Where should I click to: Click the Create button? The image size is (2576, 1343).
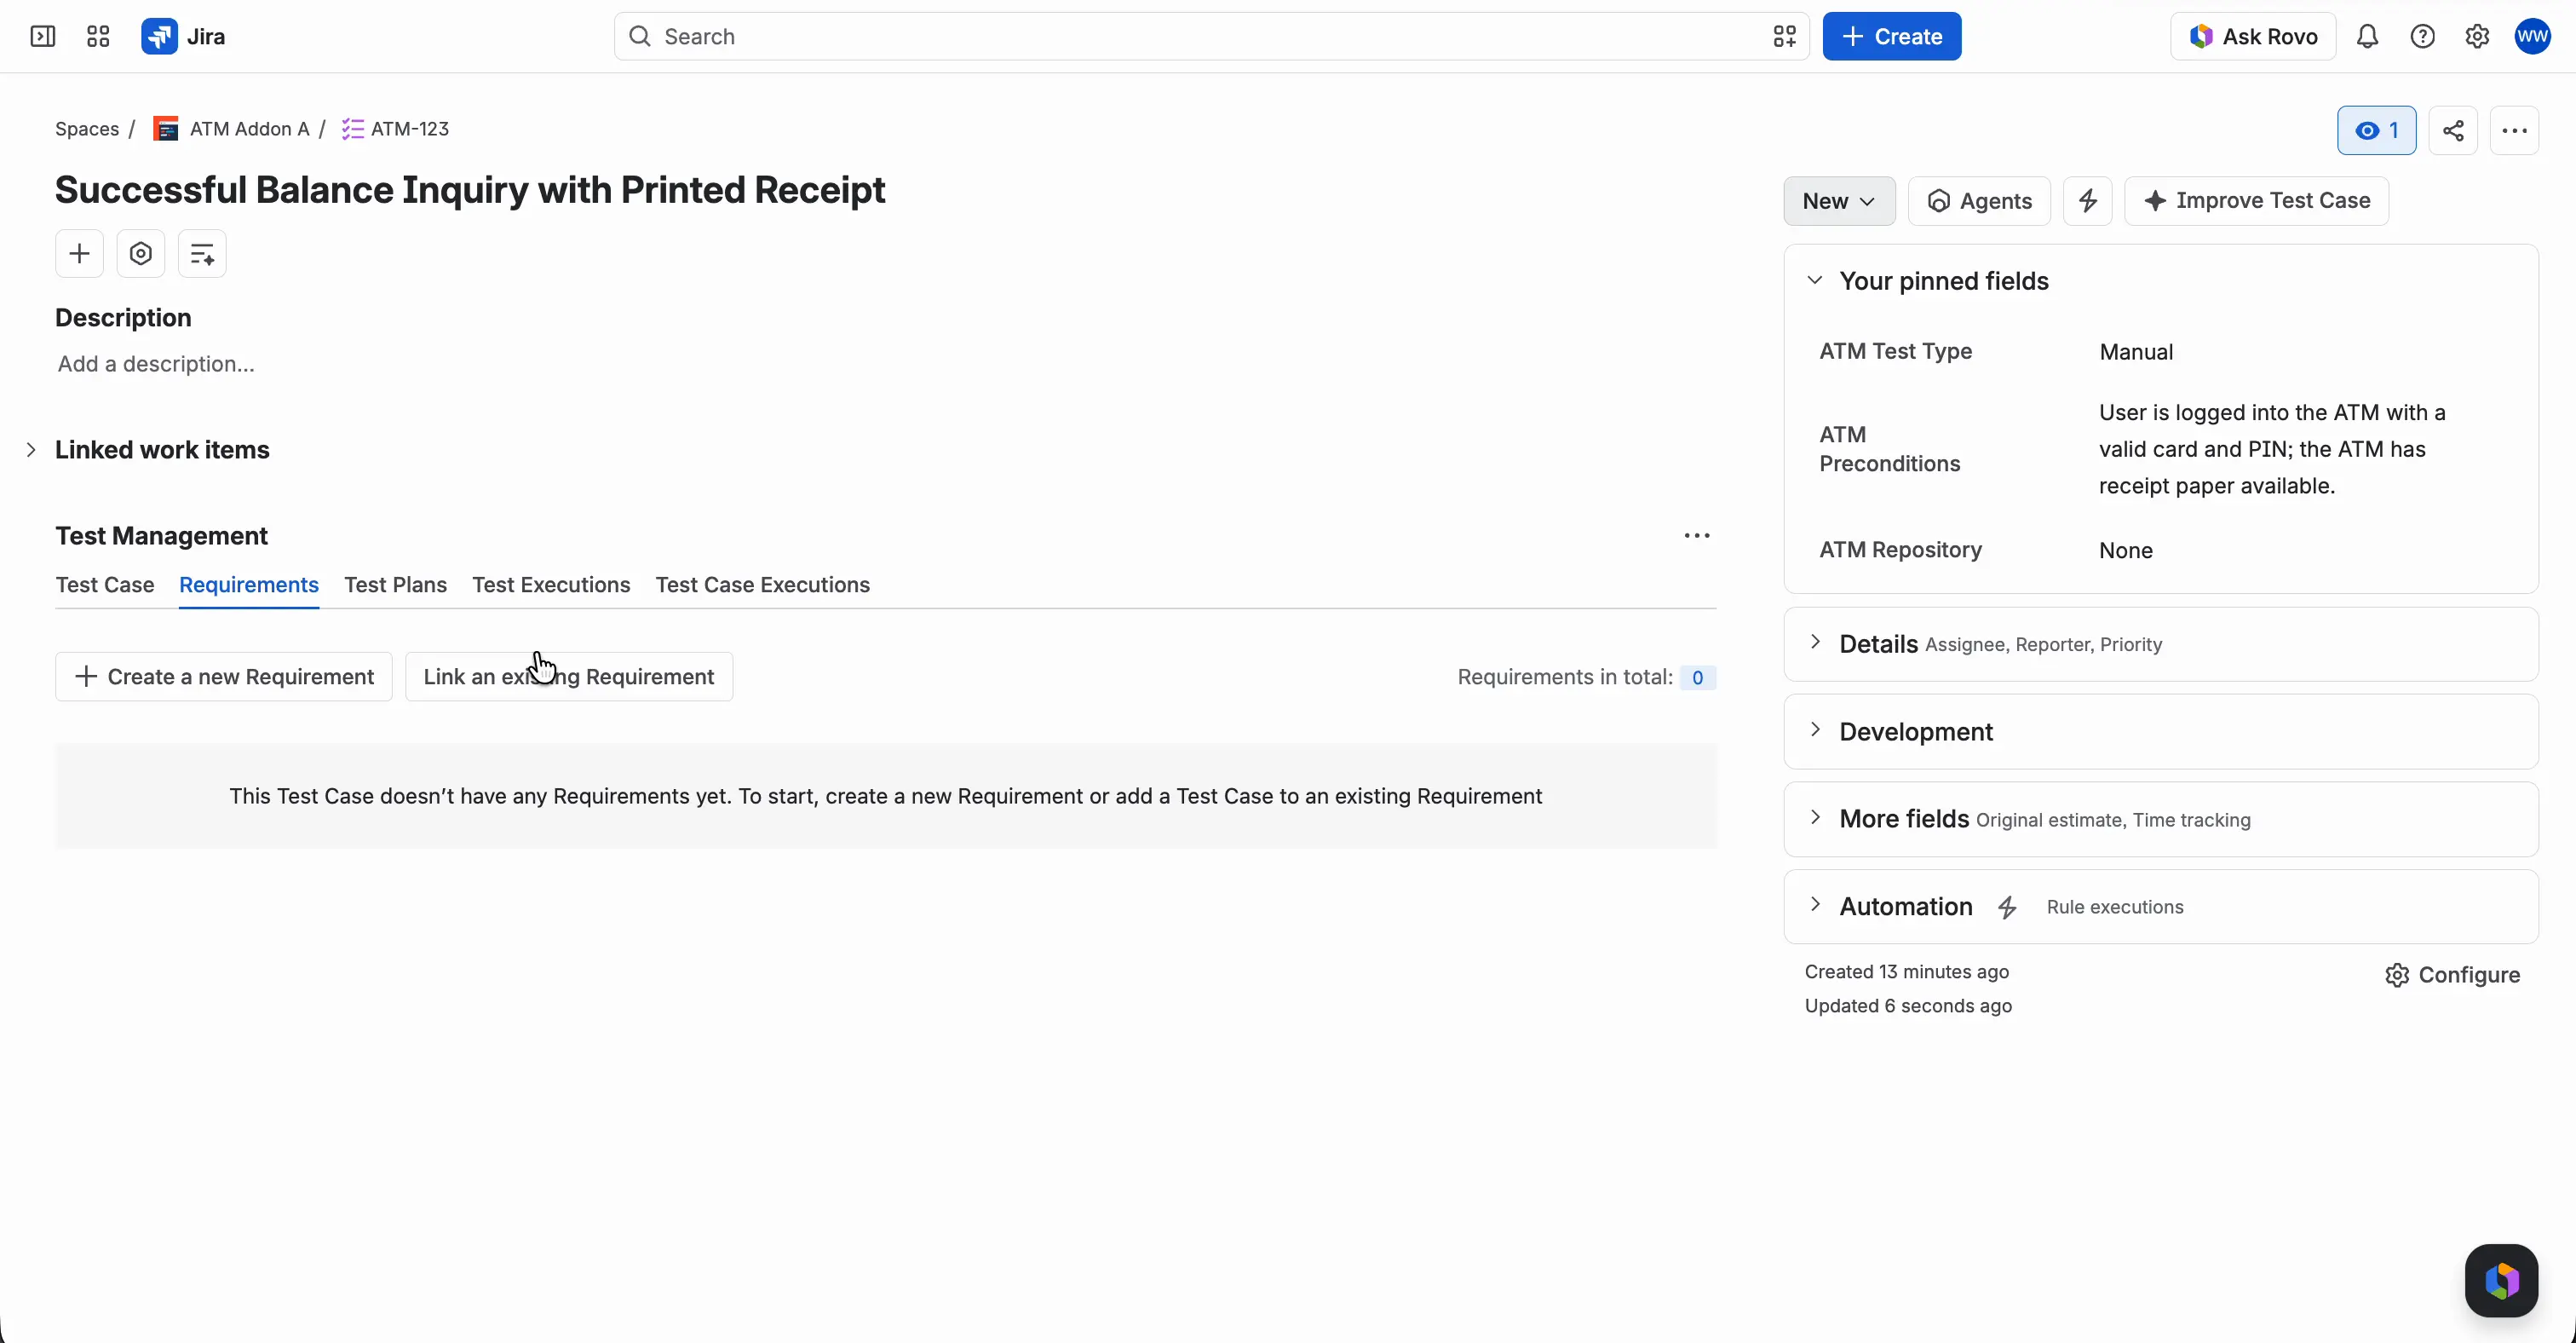[x=1892, y=37]
